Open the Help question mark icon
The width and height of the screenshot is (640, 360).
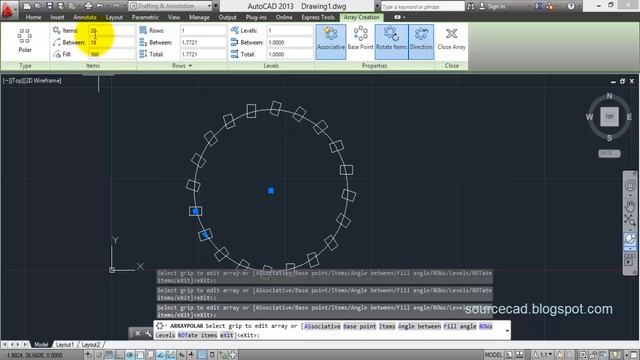[571, 6]
